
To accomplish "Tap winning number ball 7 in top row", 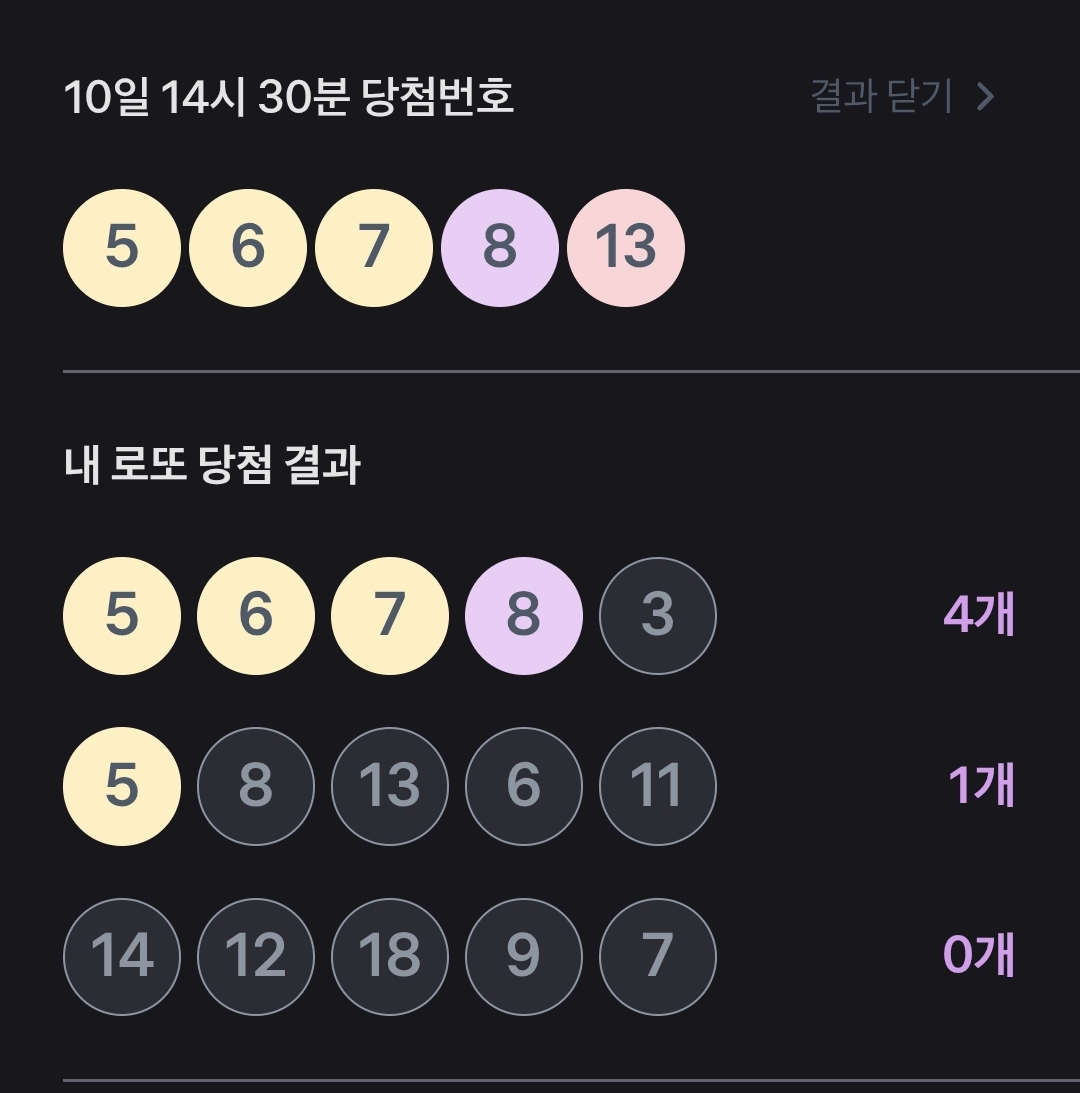I will (x=374, y=247).
